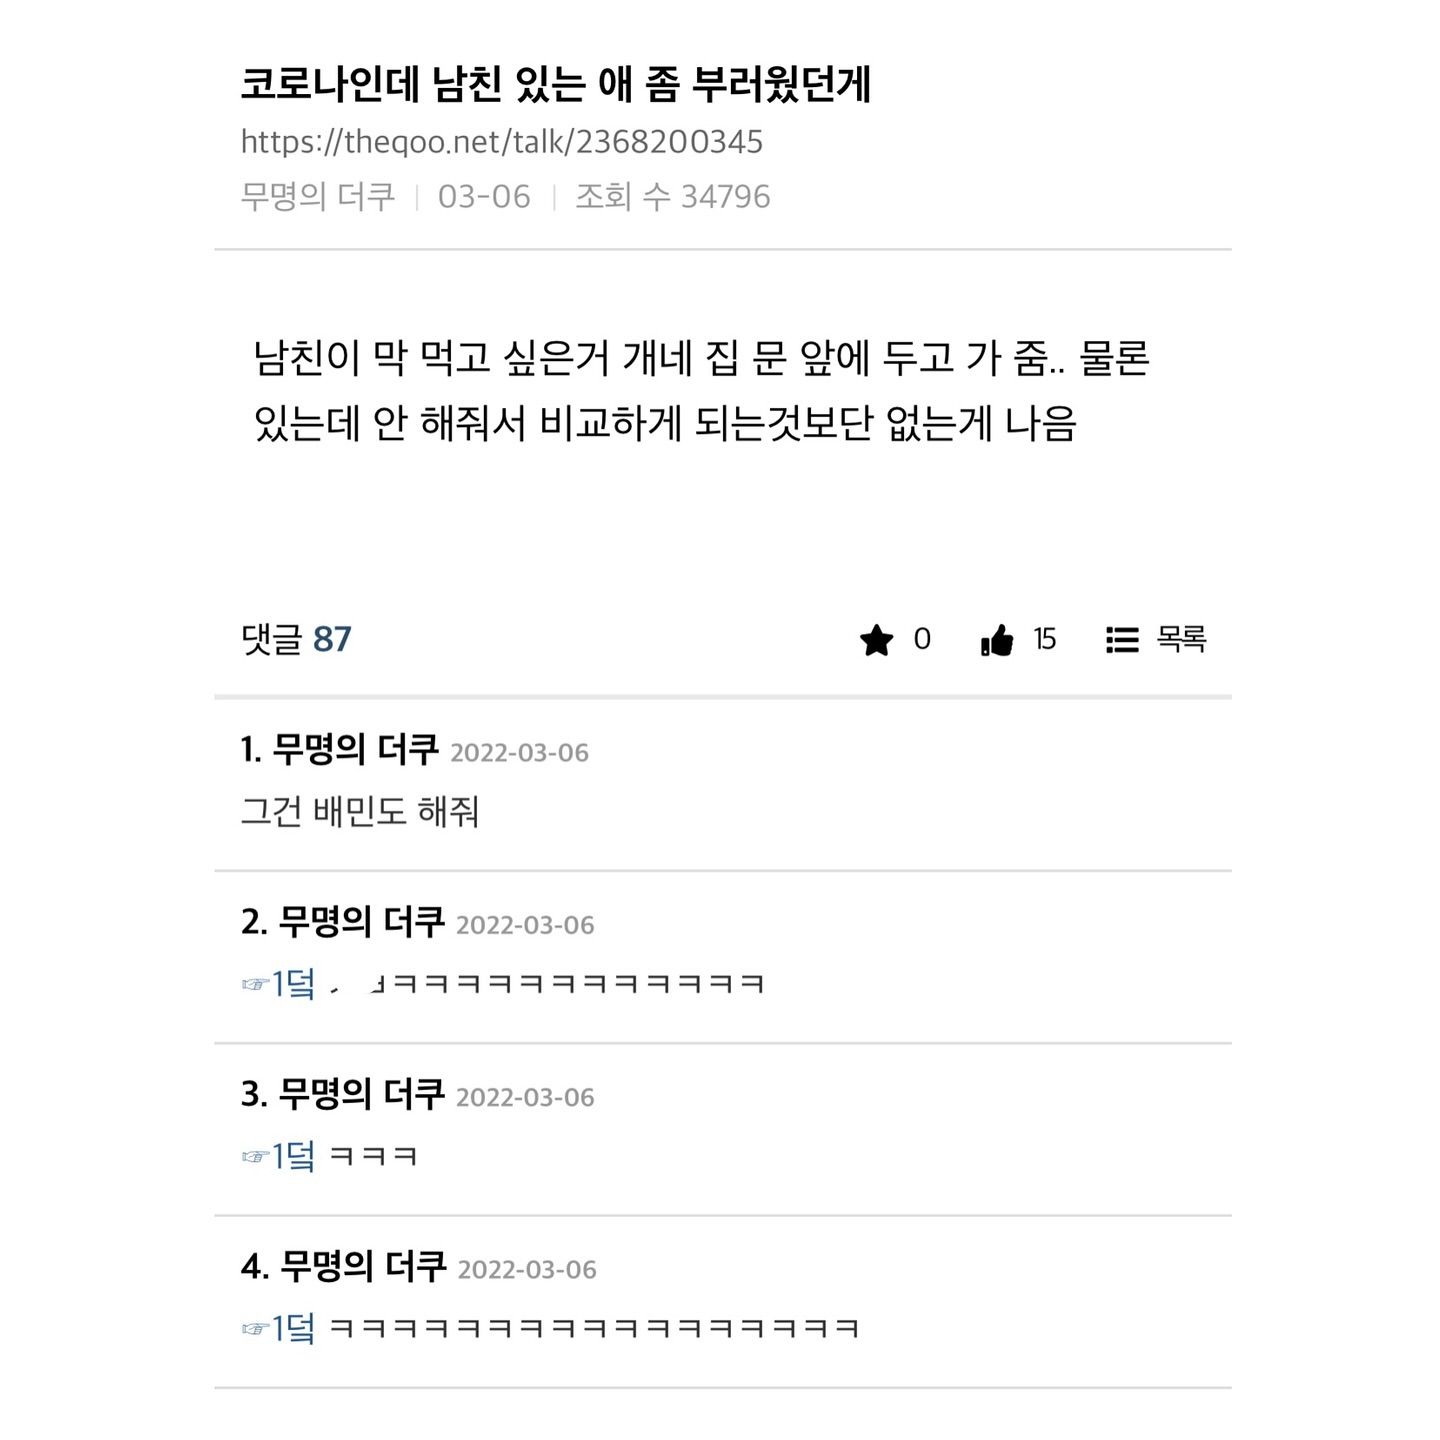The height and width of the screenshot is (1440, 1440).
Task: Click the comment 4 date 2022-03-06
Action: (x=527, y=1270)
